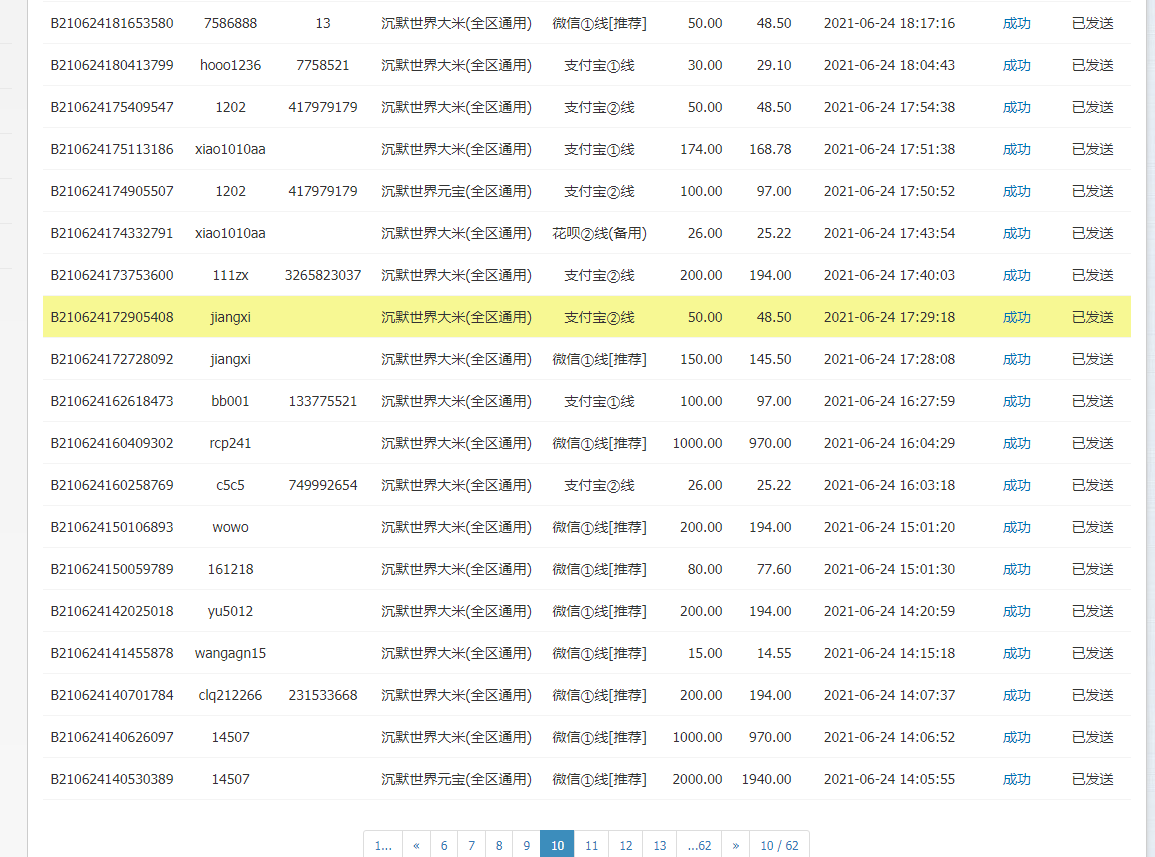
Task: Go to page 6 in pagination
Action: 443,845
